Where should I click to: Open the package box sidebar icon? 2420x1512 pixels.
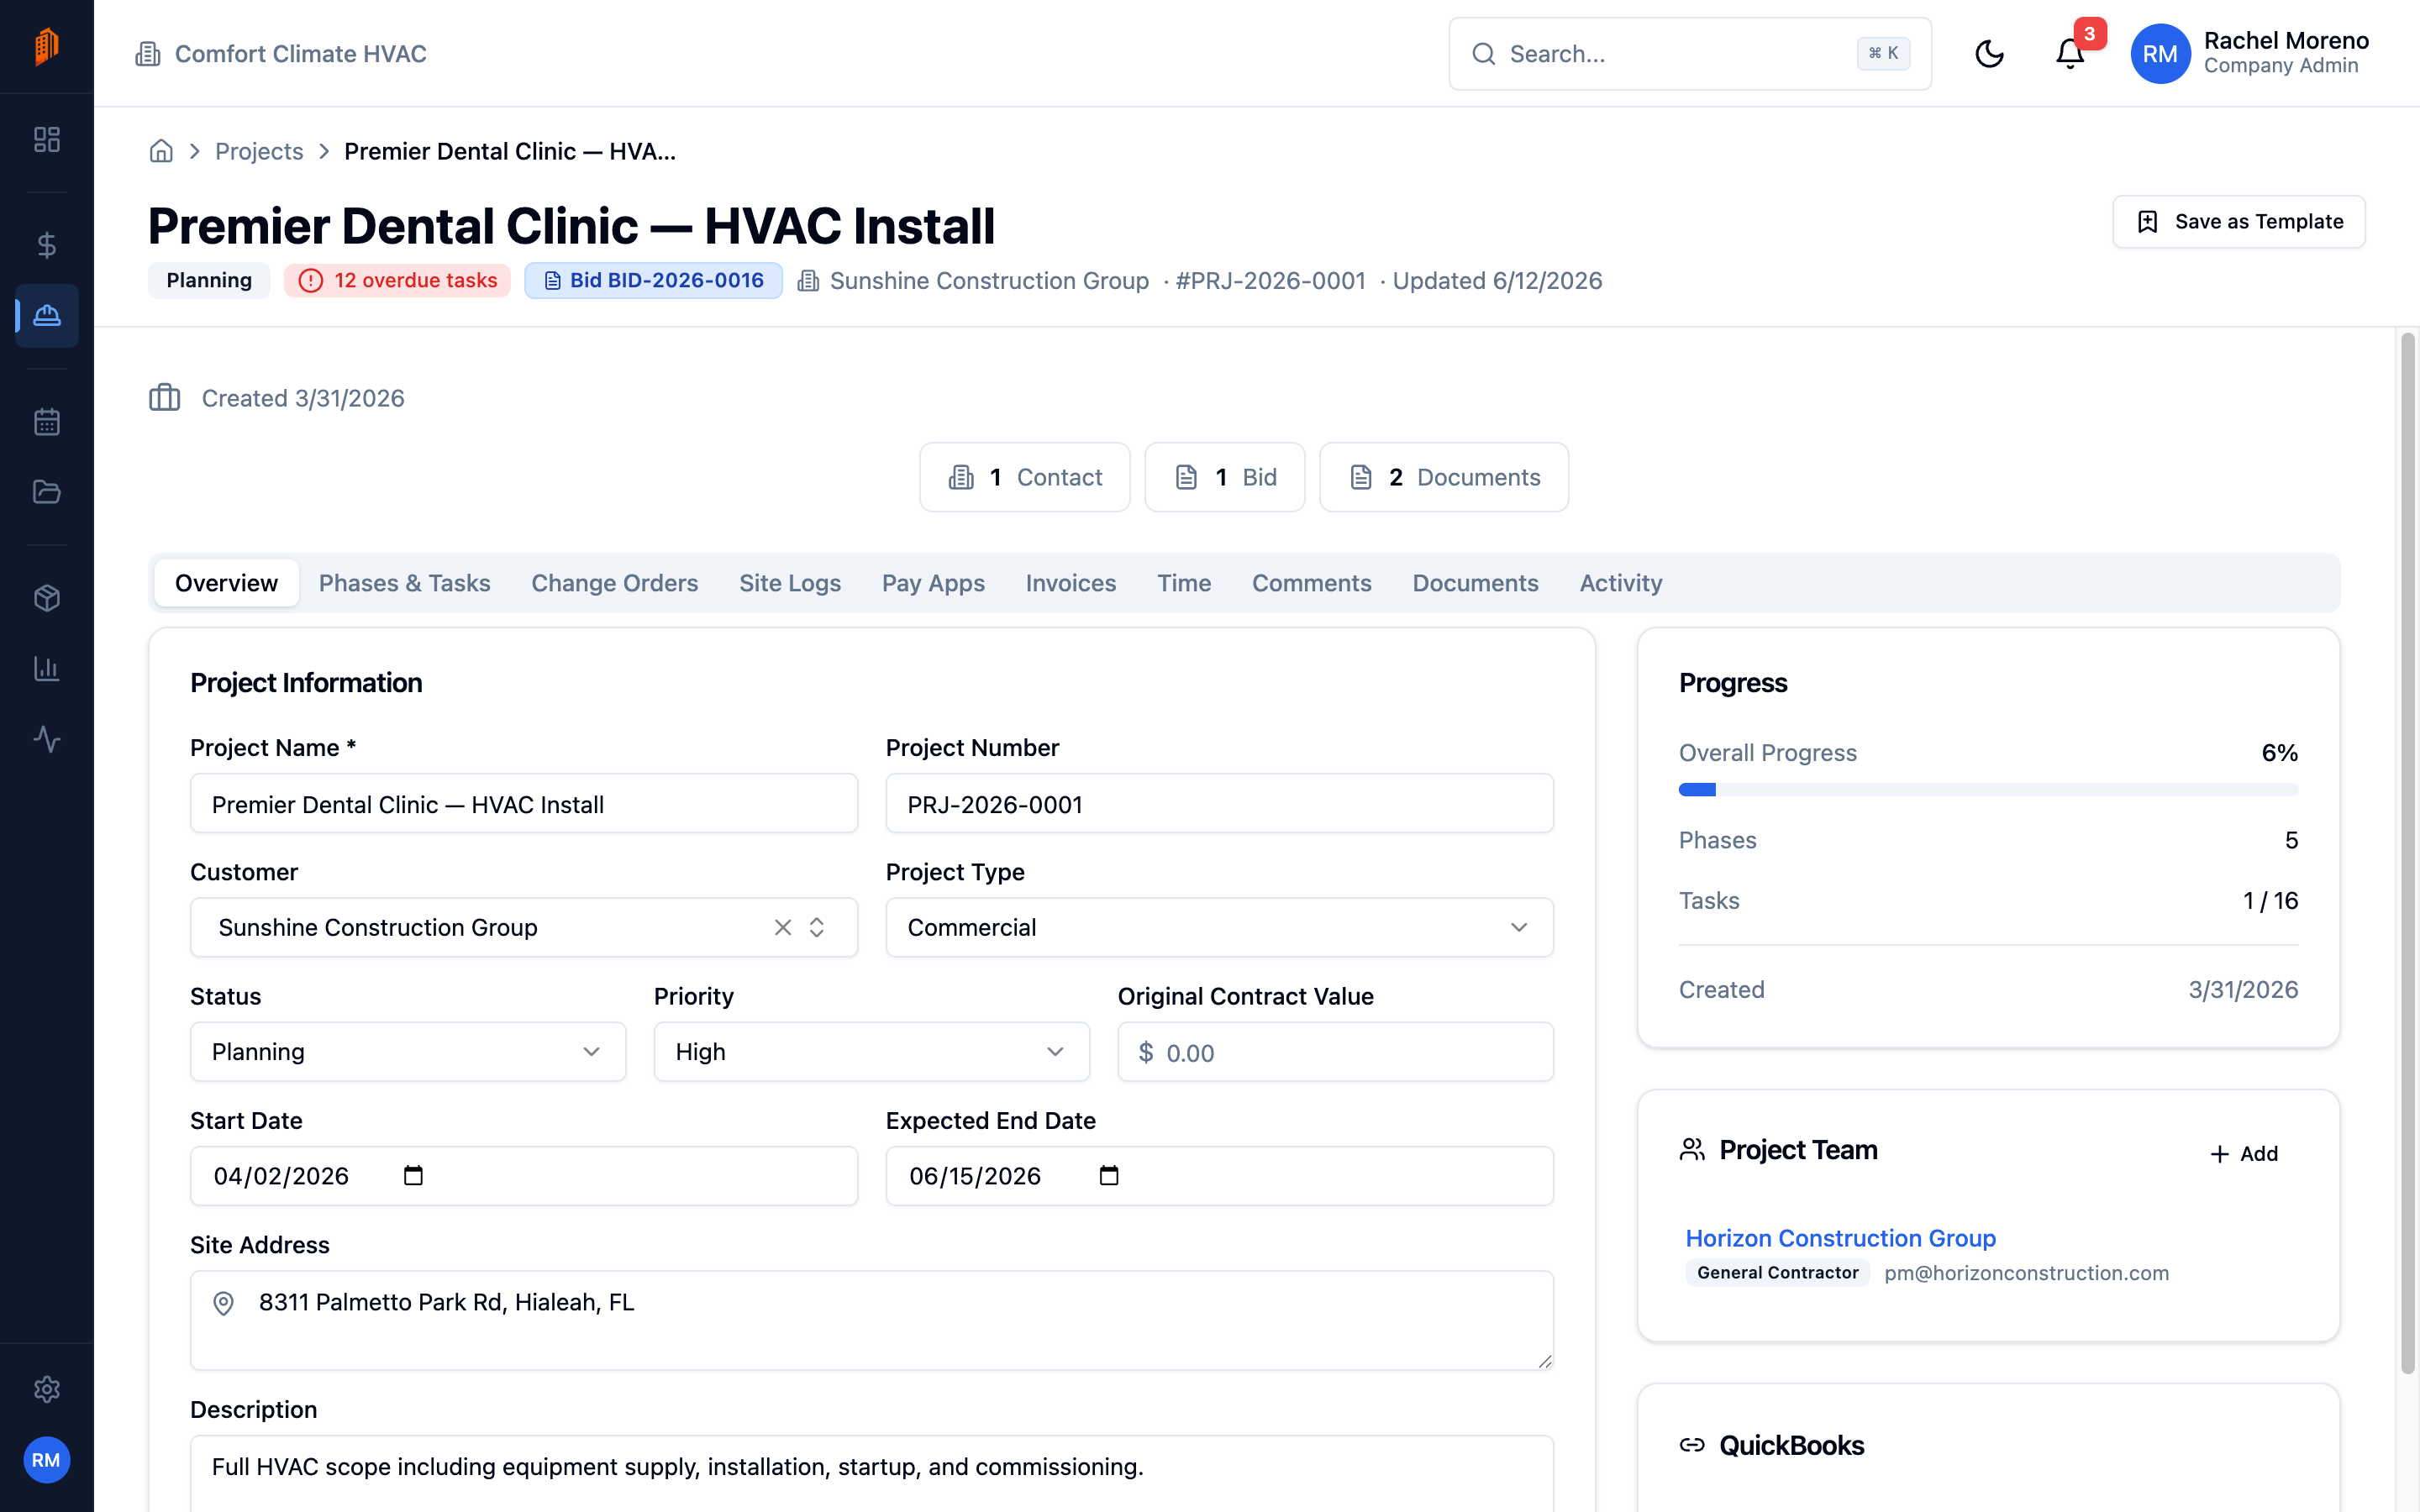pyautogui.click(x=47, y=598)
